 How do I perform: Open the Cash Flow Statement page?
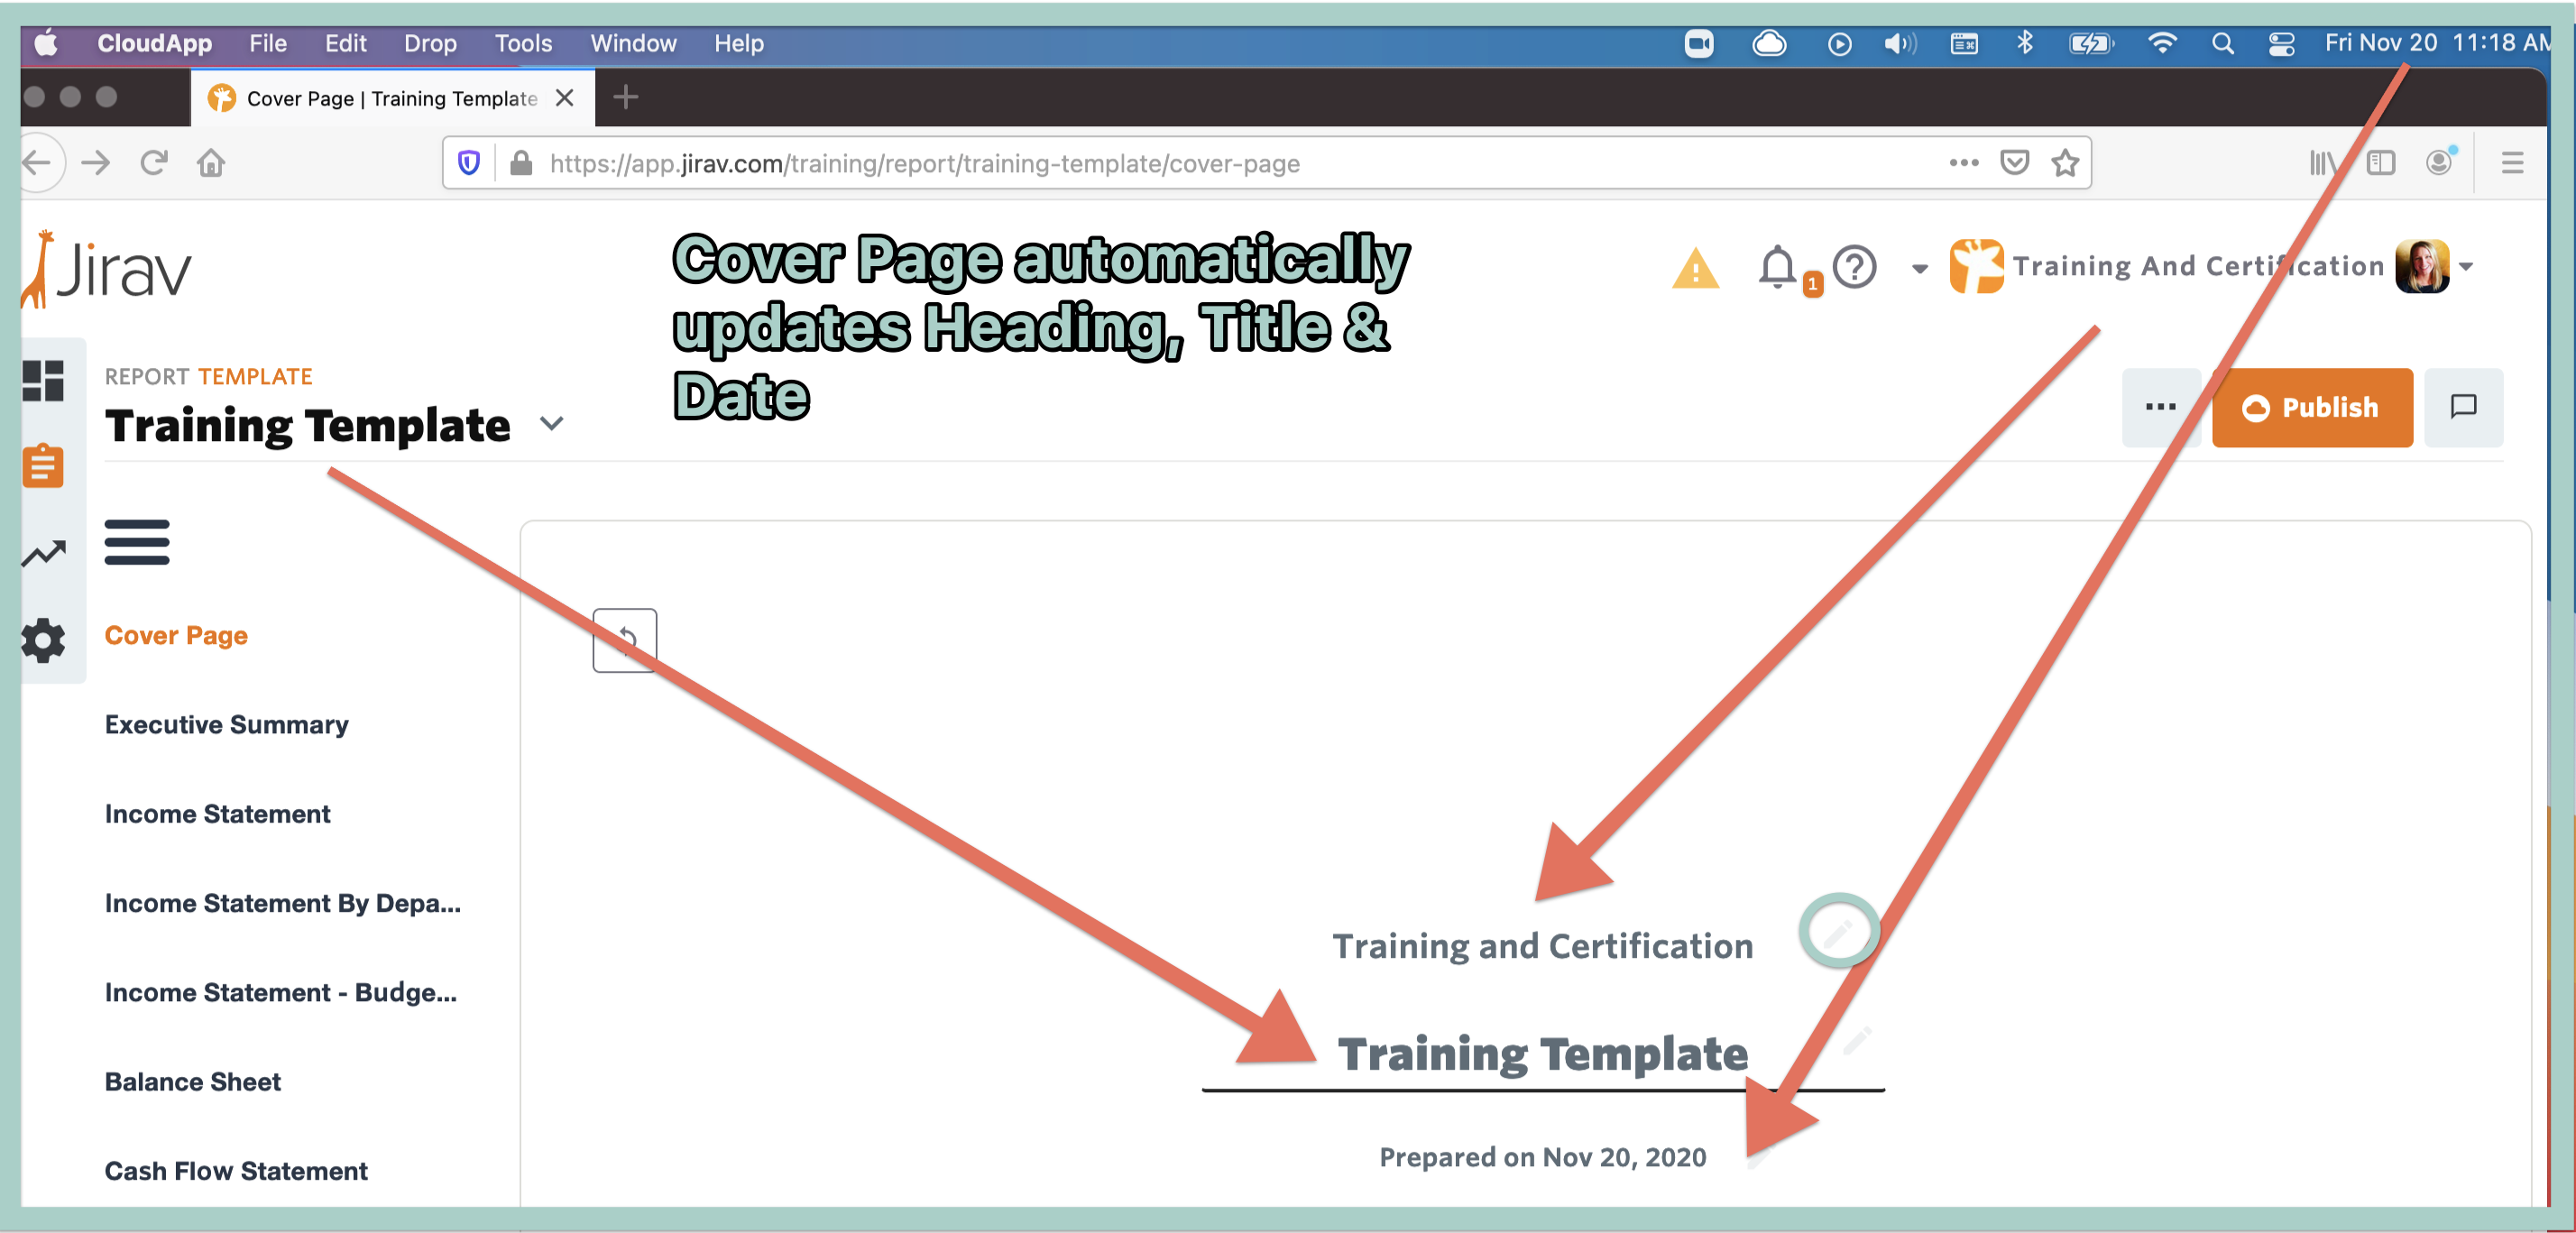pos(236,1170)
